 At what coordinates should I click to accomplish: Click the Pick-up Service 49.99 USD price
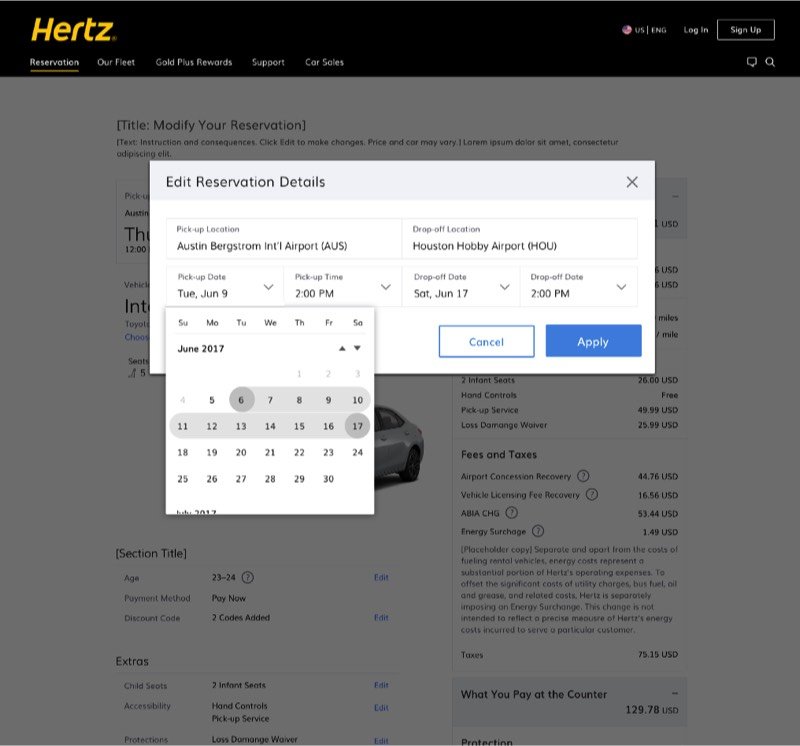658,410
